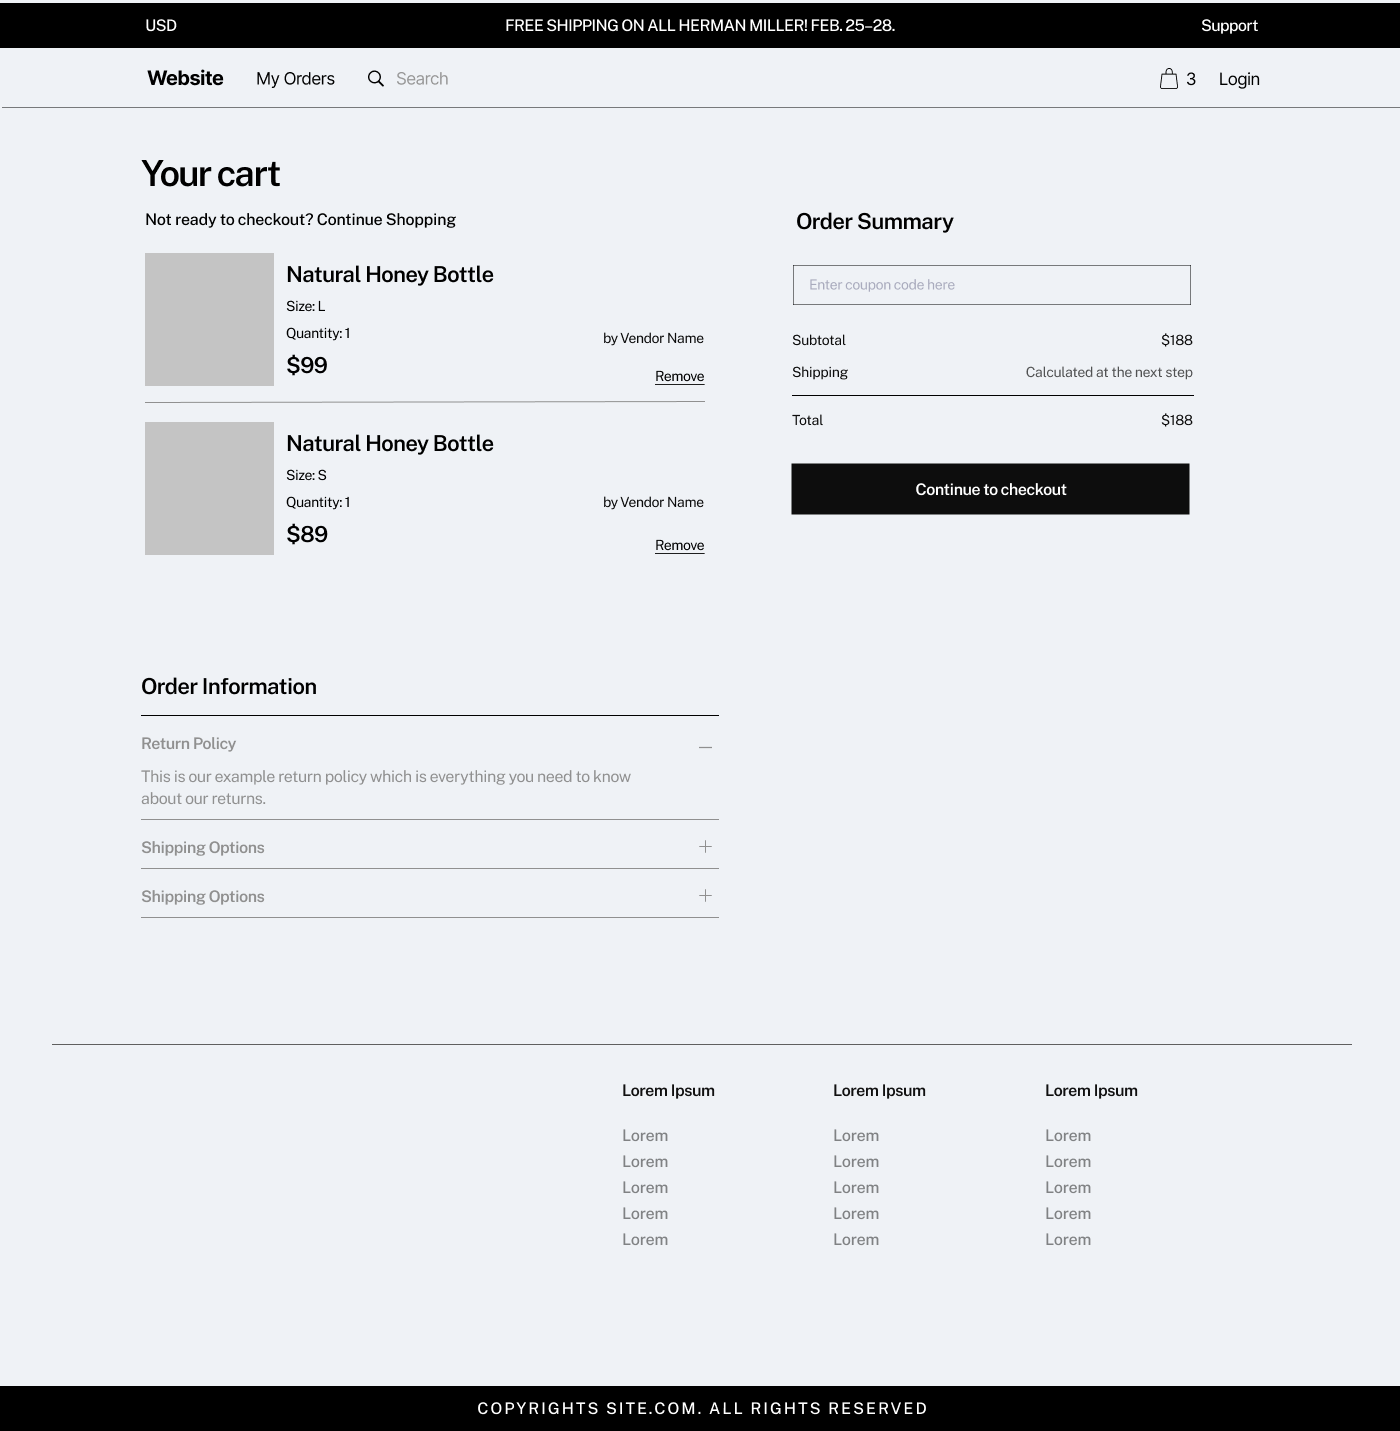
Task: Open the shopping bag cart icon
Action: (x=1168, y=78)
